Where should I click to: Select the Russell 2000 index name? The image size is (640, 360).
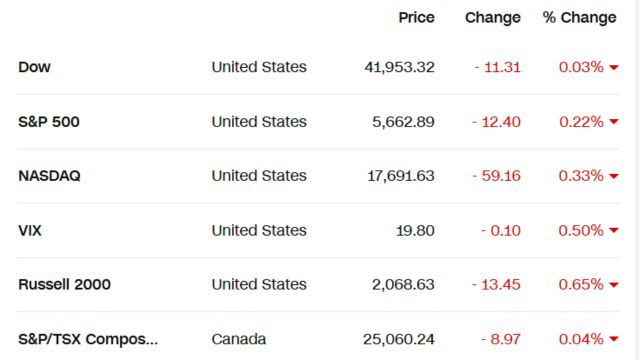click(64, 284)
